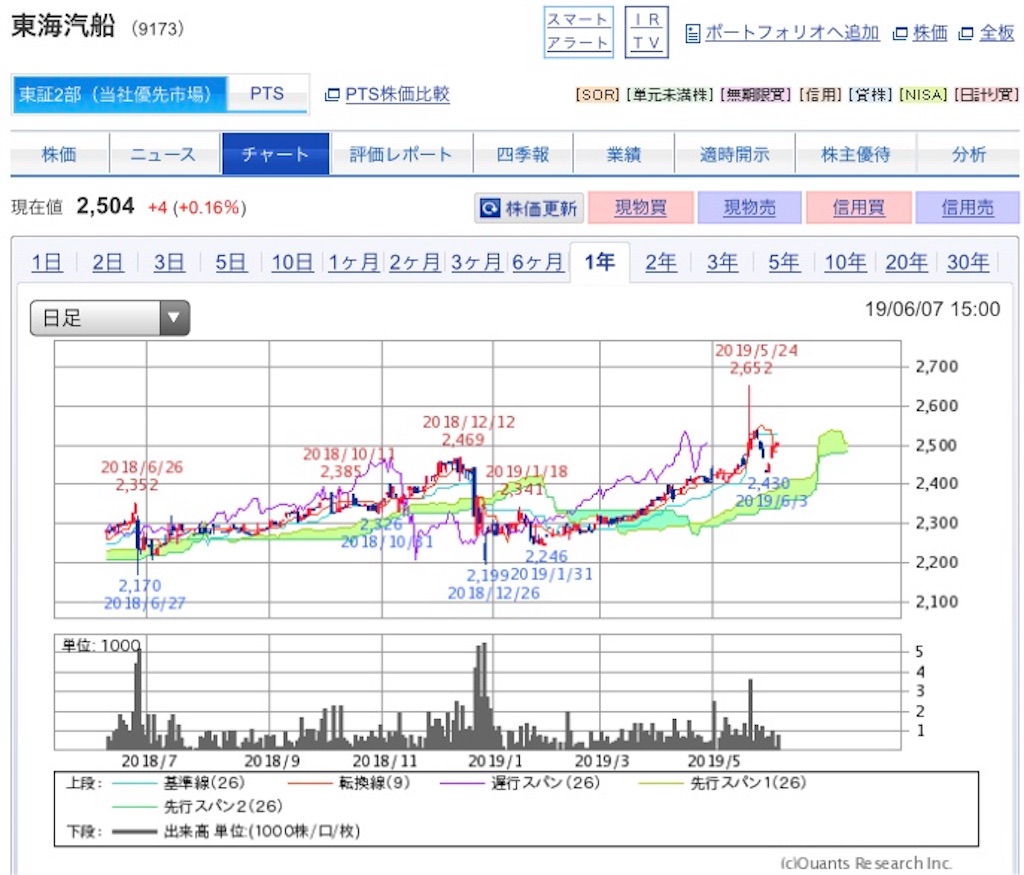Switch to the 株価 tab
The image size is (1024, 875).
tap(59, 154)
